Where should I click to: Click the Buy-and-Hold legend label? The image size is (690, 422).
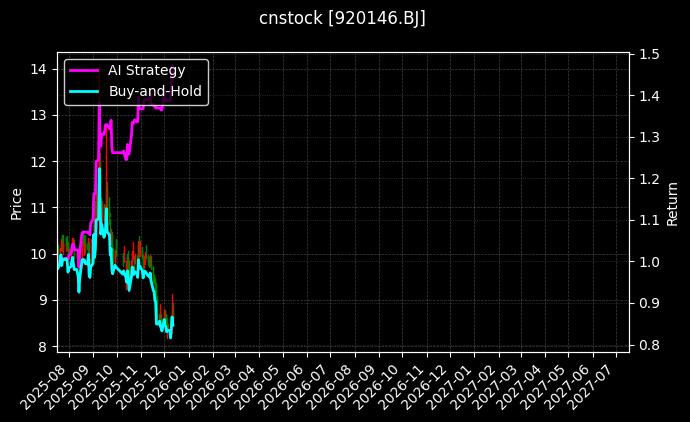pos(155,91)
